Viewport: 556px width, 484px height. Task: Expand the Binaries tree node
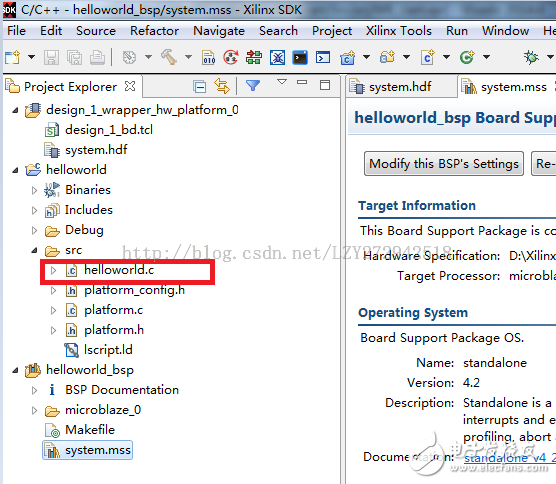coord(34,190)
